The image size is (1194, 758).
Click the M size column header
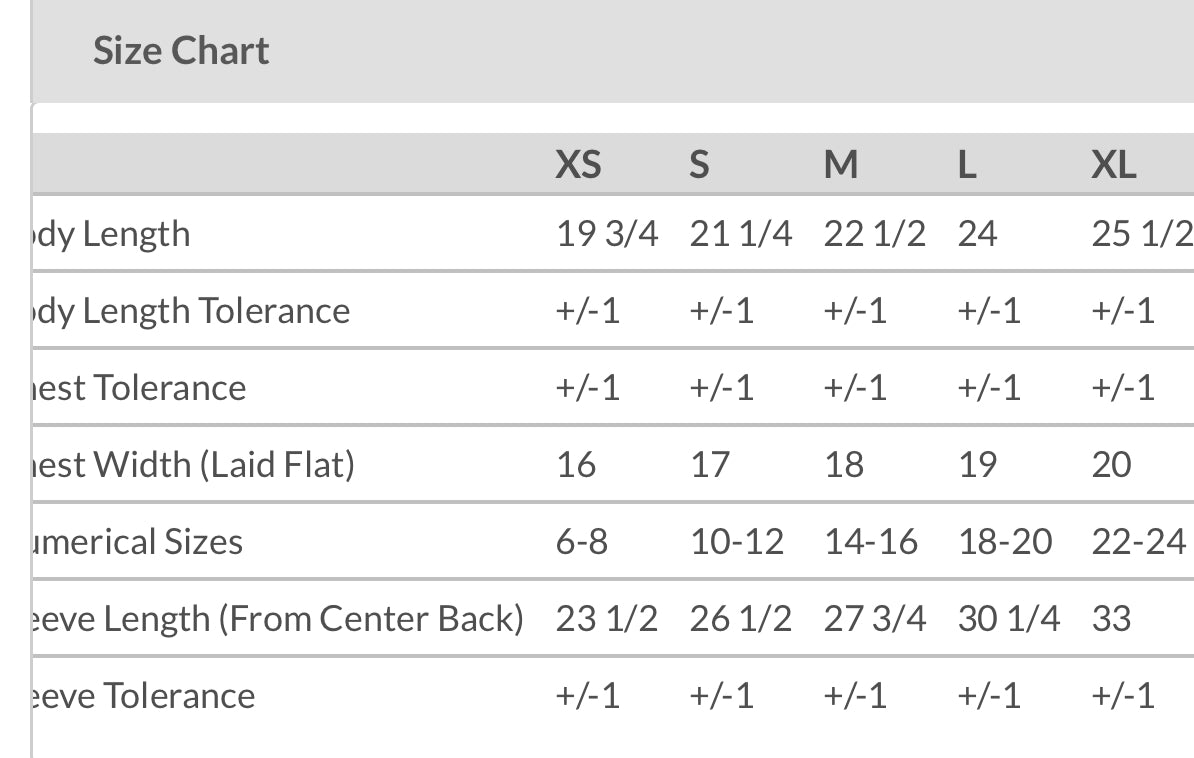pos(841,164)
